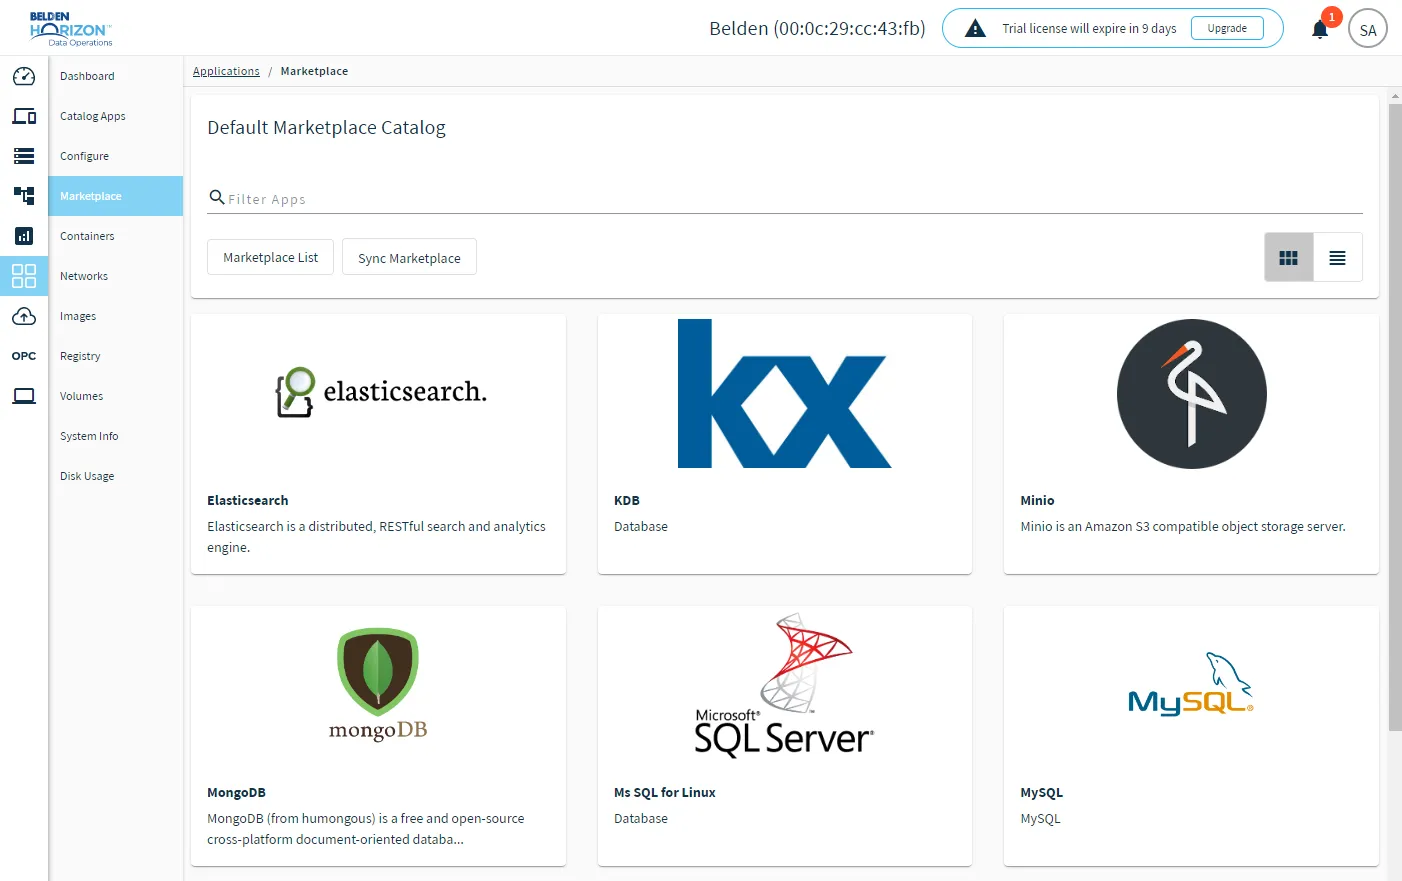Open the data flow tree icon in the rail
The image size is (1402, 881).
(x=24, y=196)
